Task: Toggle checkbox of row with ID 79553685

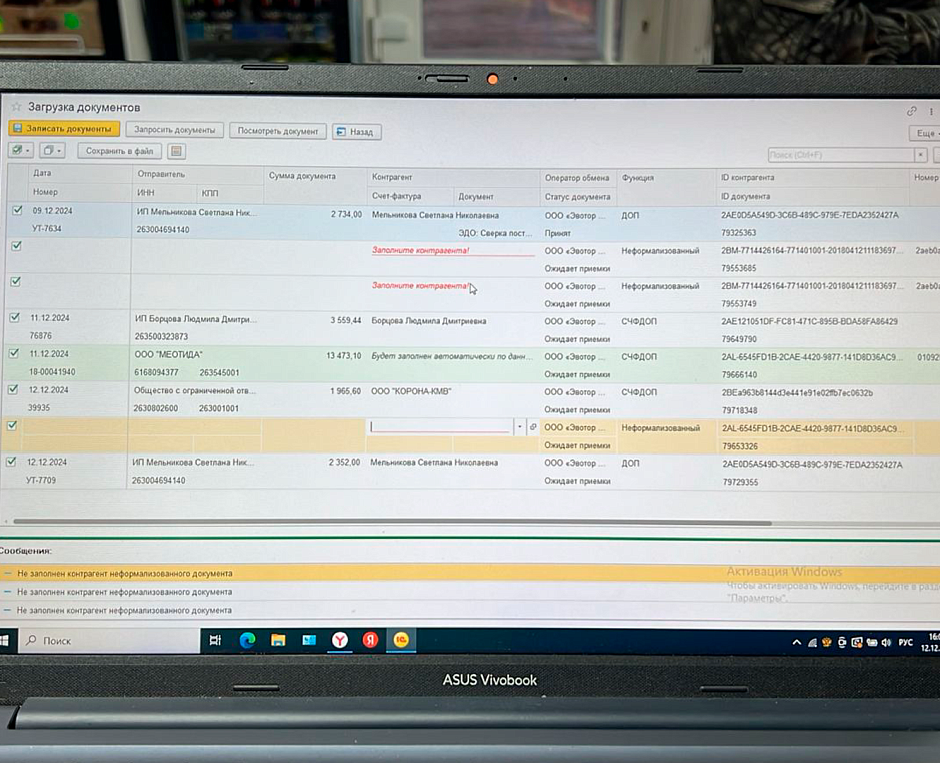Action: [x=16, y=246]
